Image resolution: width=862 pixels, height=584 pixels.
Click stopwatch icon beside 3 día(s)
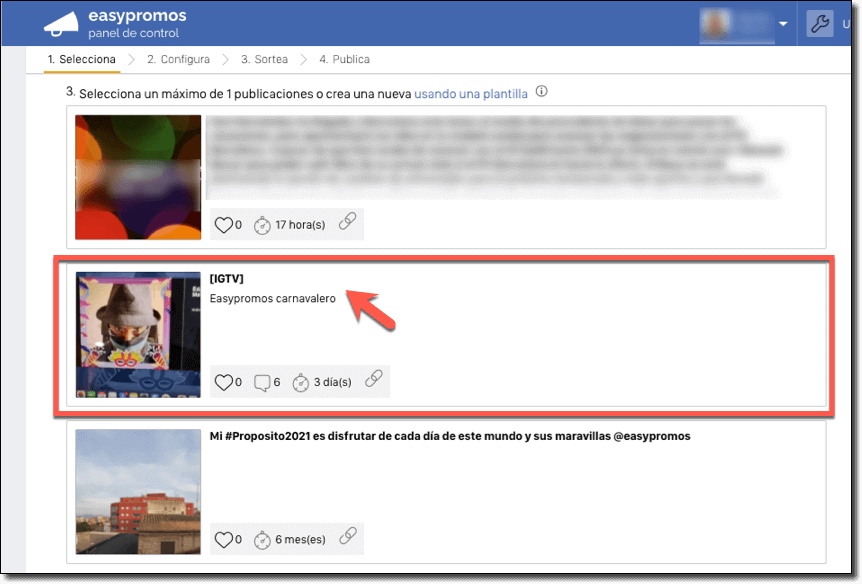tap(299, 382)
